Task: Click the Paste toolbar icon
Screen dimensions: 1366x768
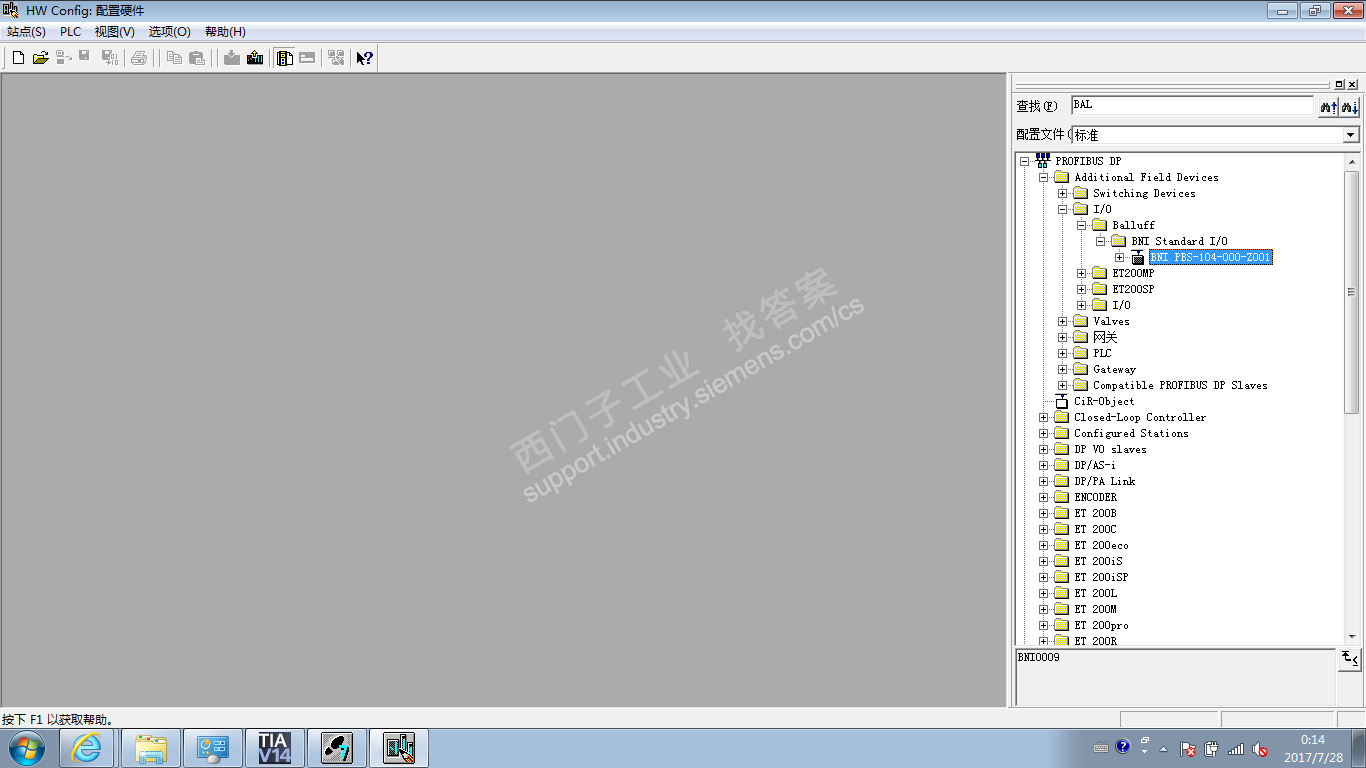Action: 197,58
